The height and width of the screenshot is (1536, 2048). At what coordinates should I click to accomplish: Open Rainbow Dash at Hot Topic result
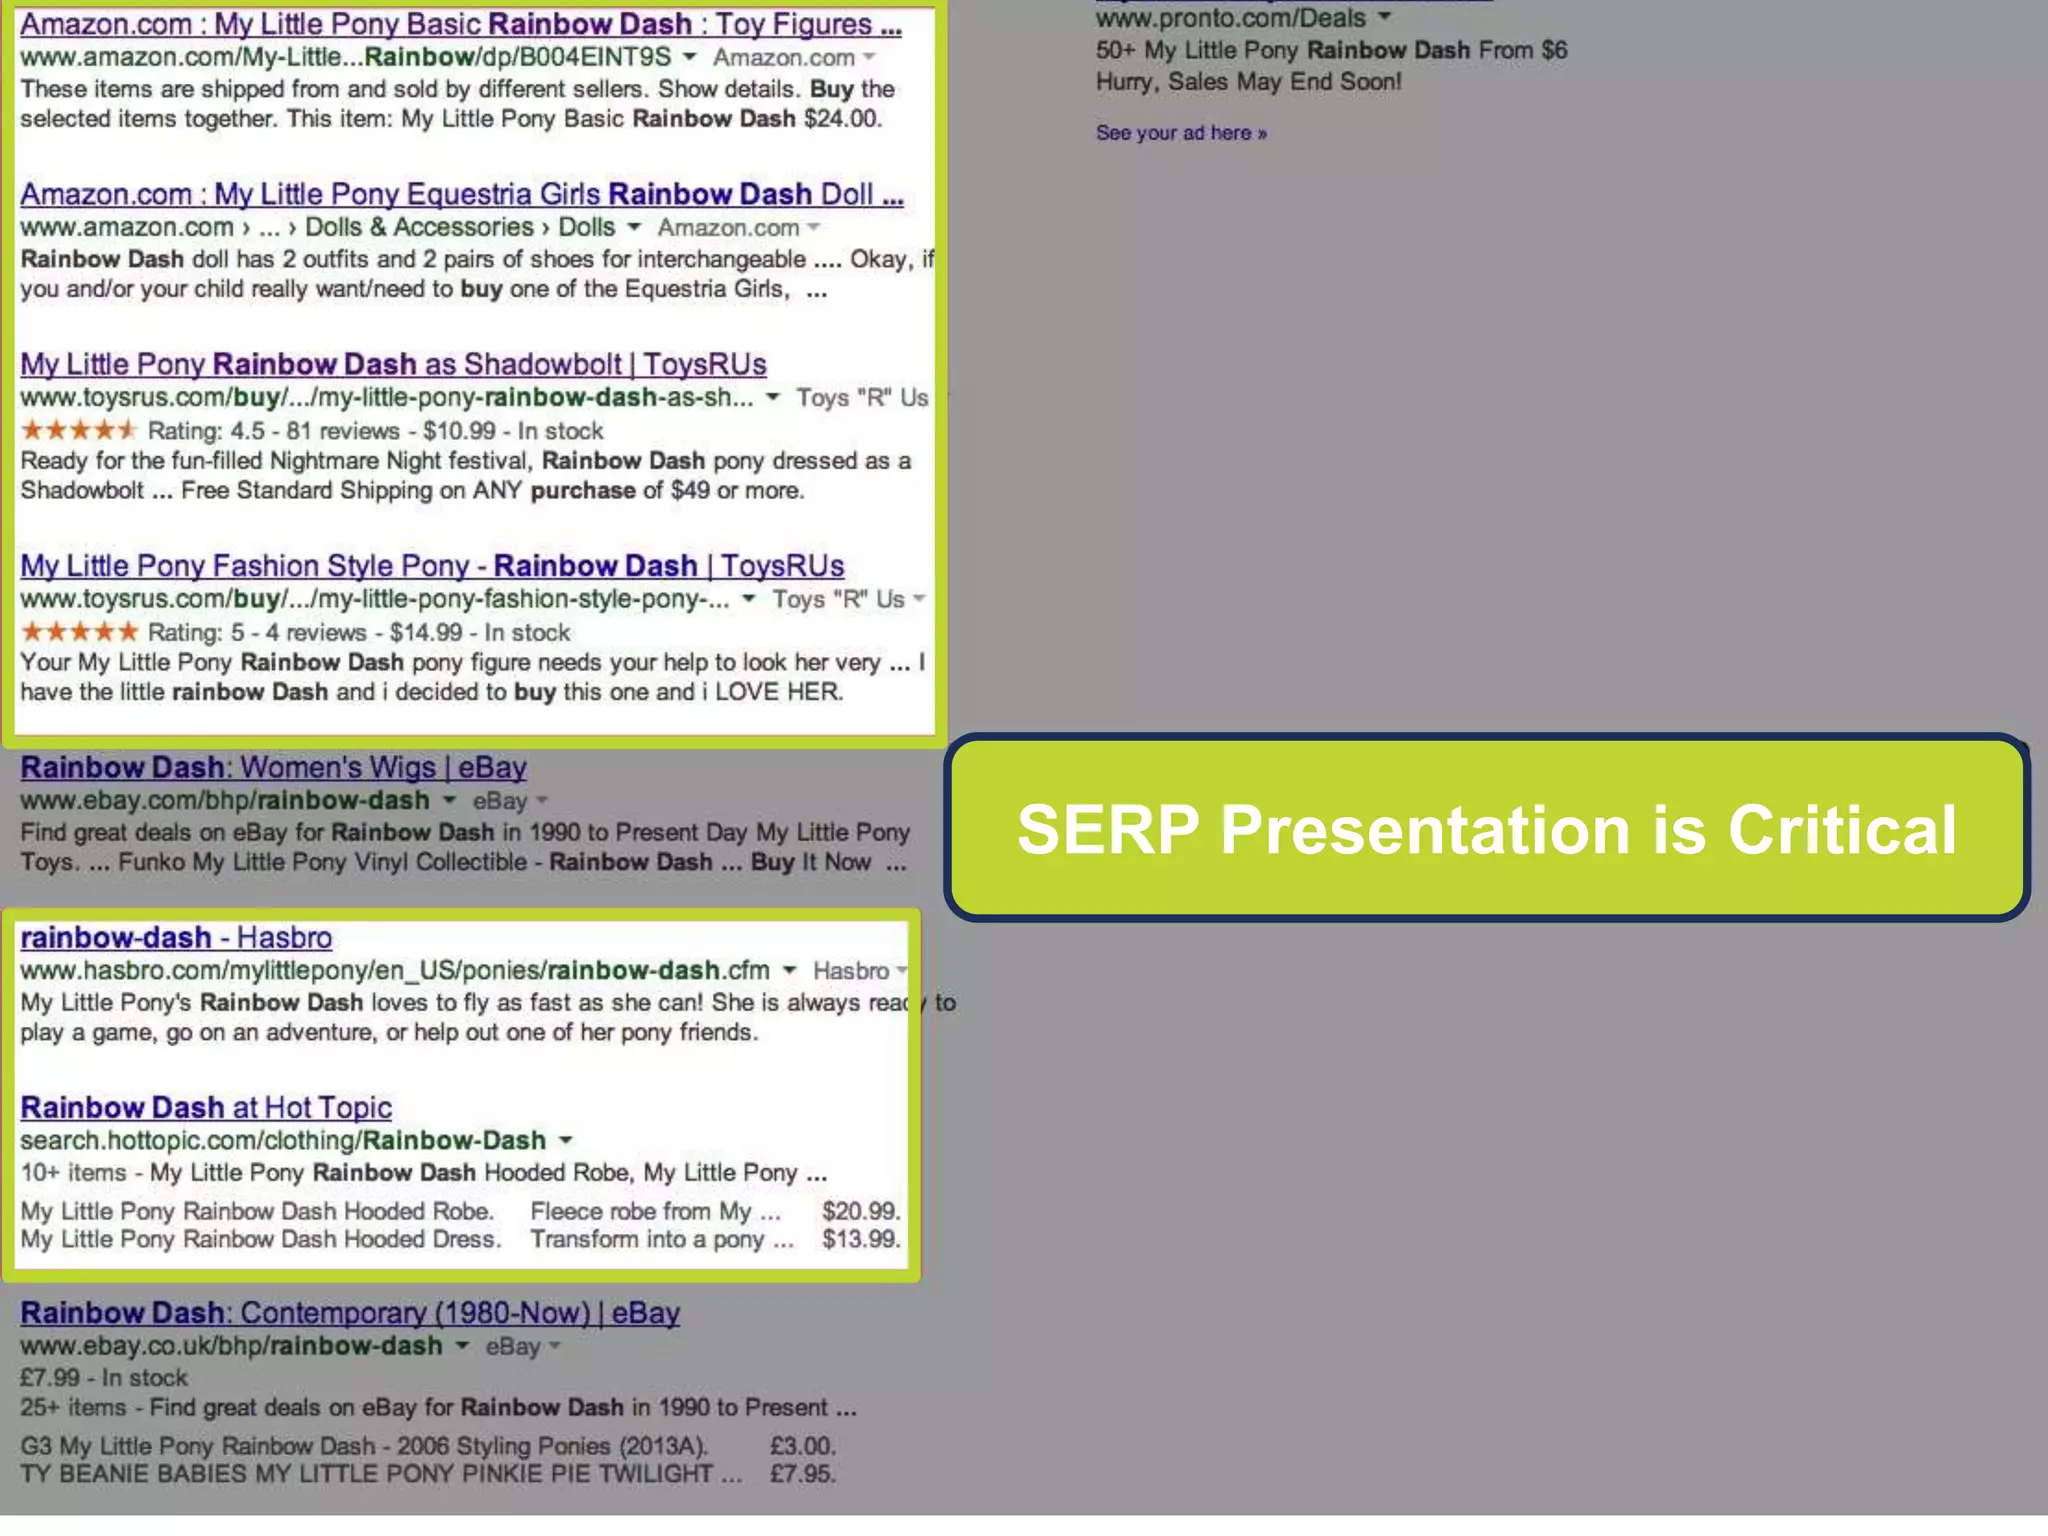pyautogui.click(x=206, y=1108)
